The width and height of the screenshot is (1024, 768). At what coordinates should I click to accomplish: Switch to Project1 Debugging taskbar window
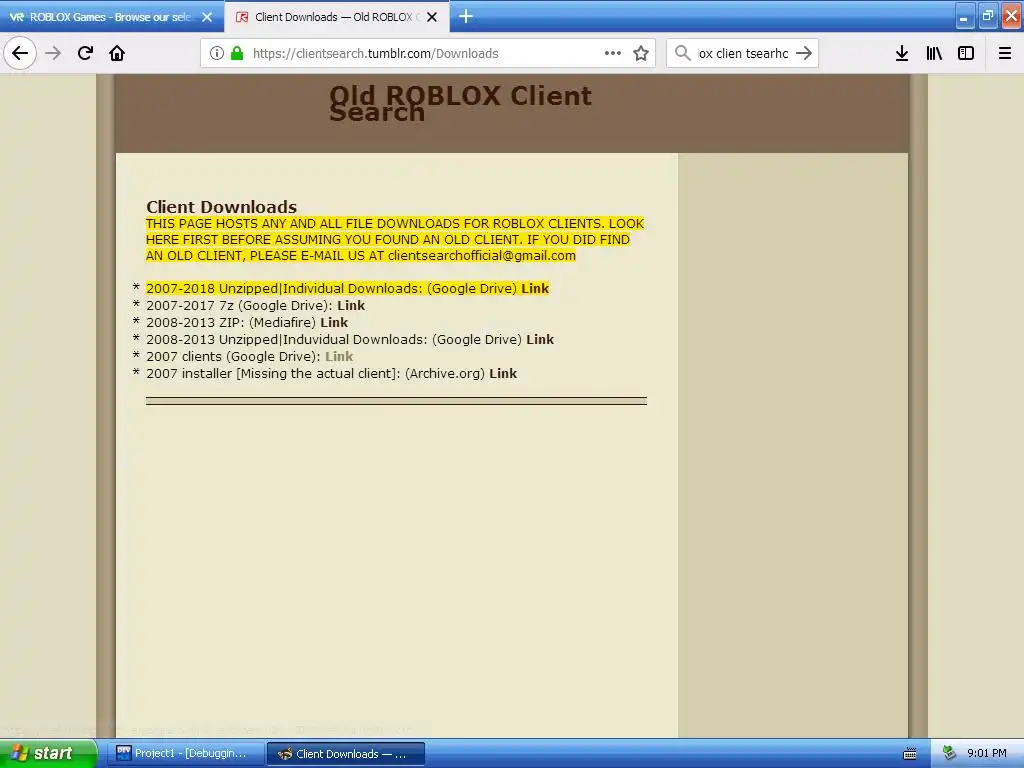click(x=187, y=754)
